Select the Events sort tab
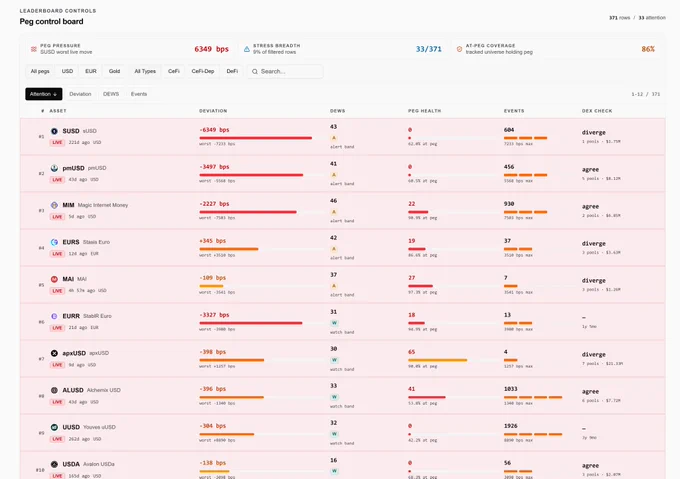This screenshot has width=680, height=479. pyautogui.click(x=139, y=94)
